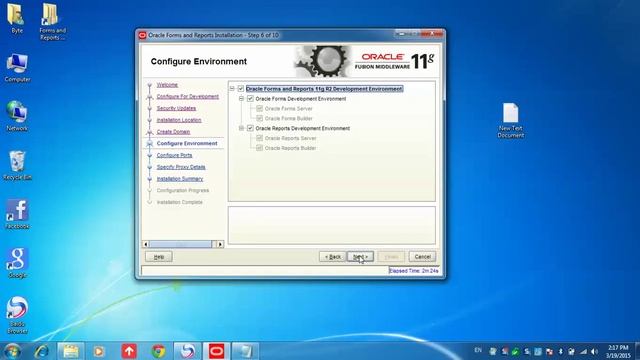Screen dimensions: 640x360
Task: Jump to Configure Ports step
Action: 174,156
